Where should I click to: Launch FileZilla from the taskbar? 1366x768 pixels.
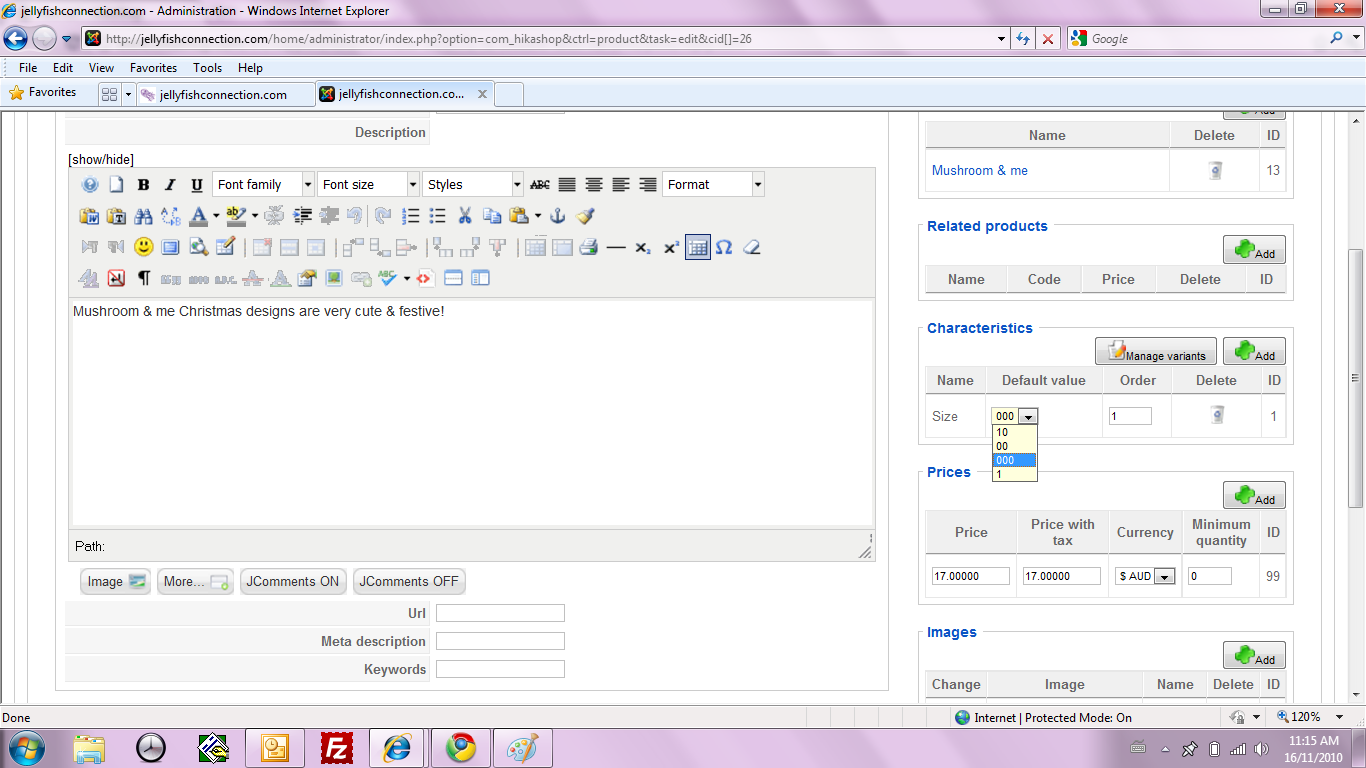tap(337, 748)
